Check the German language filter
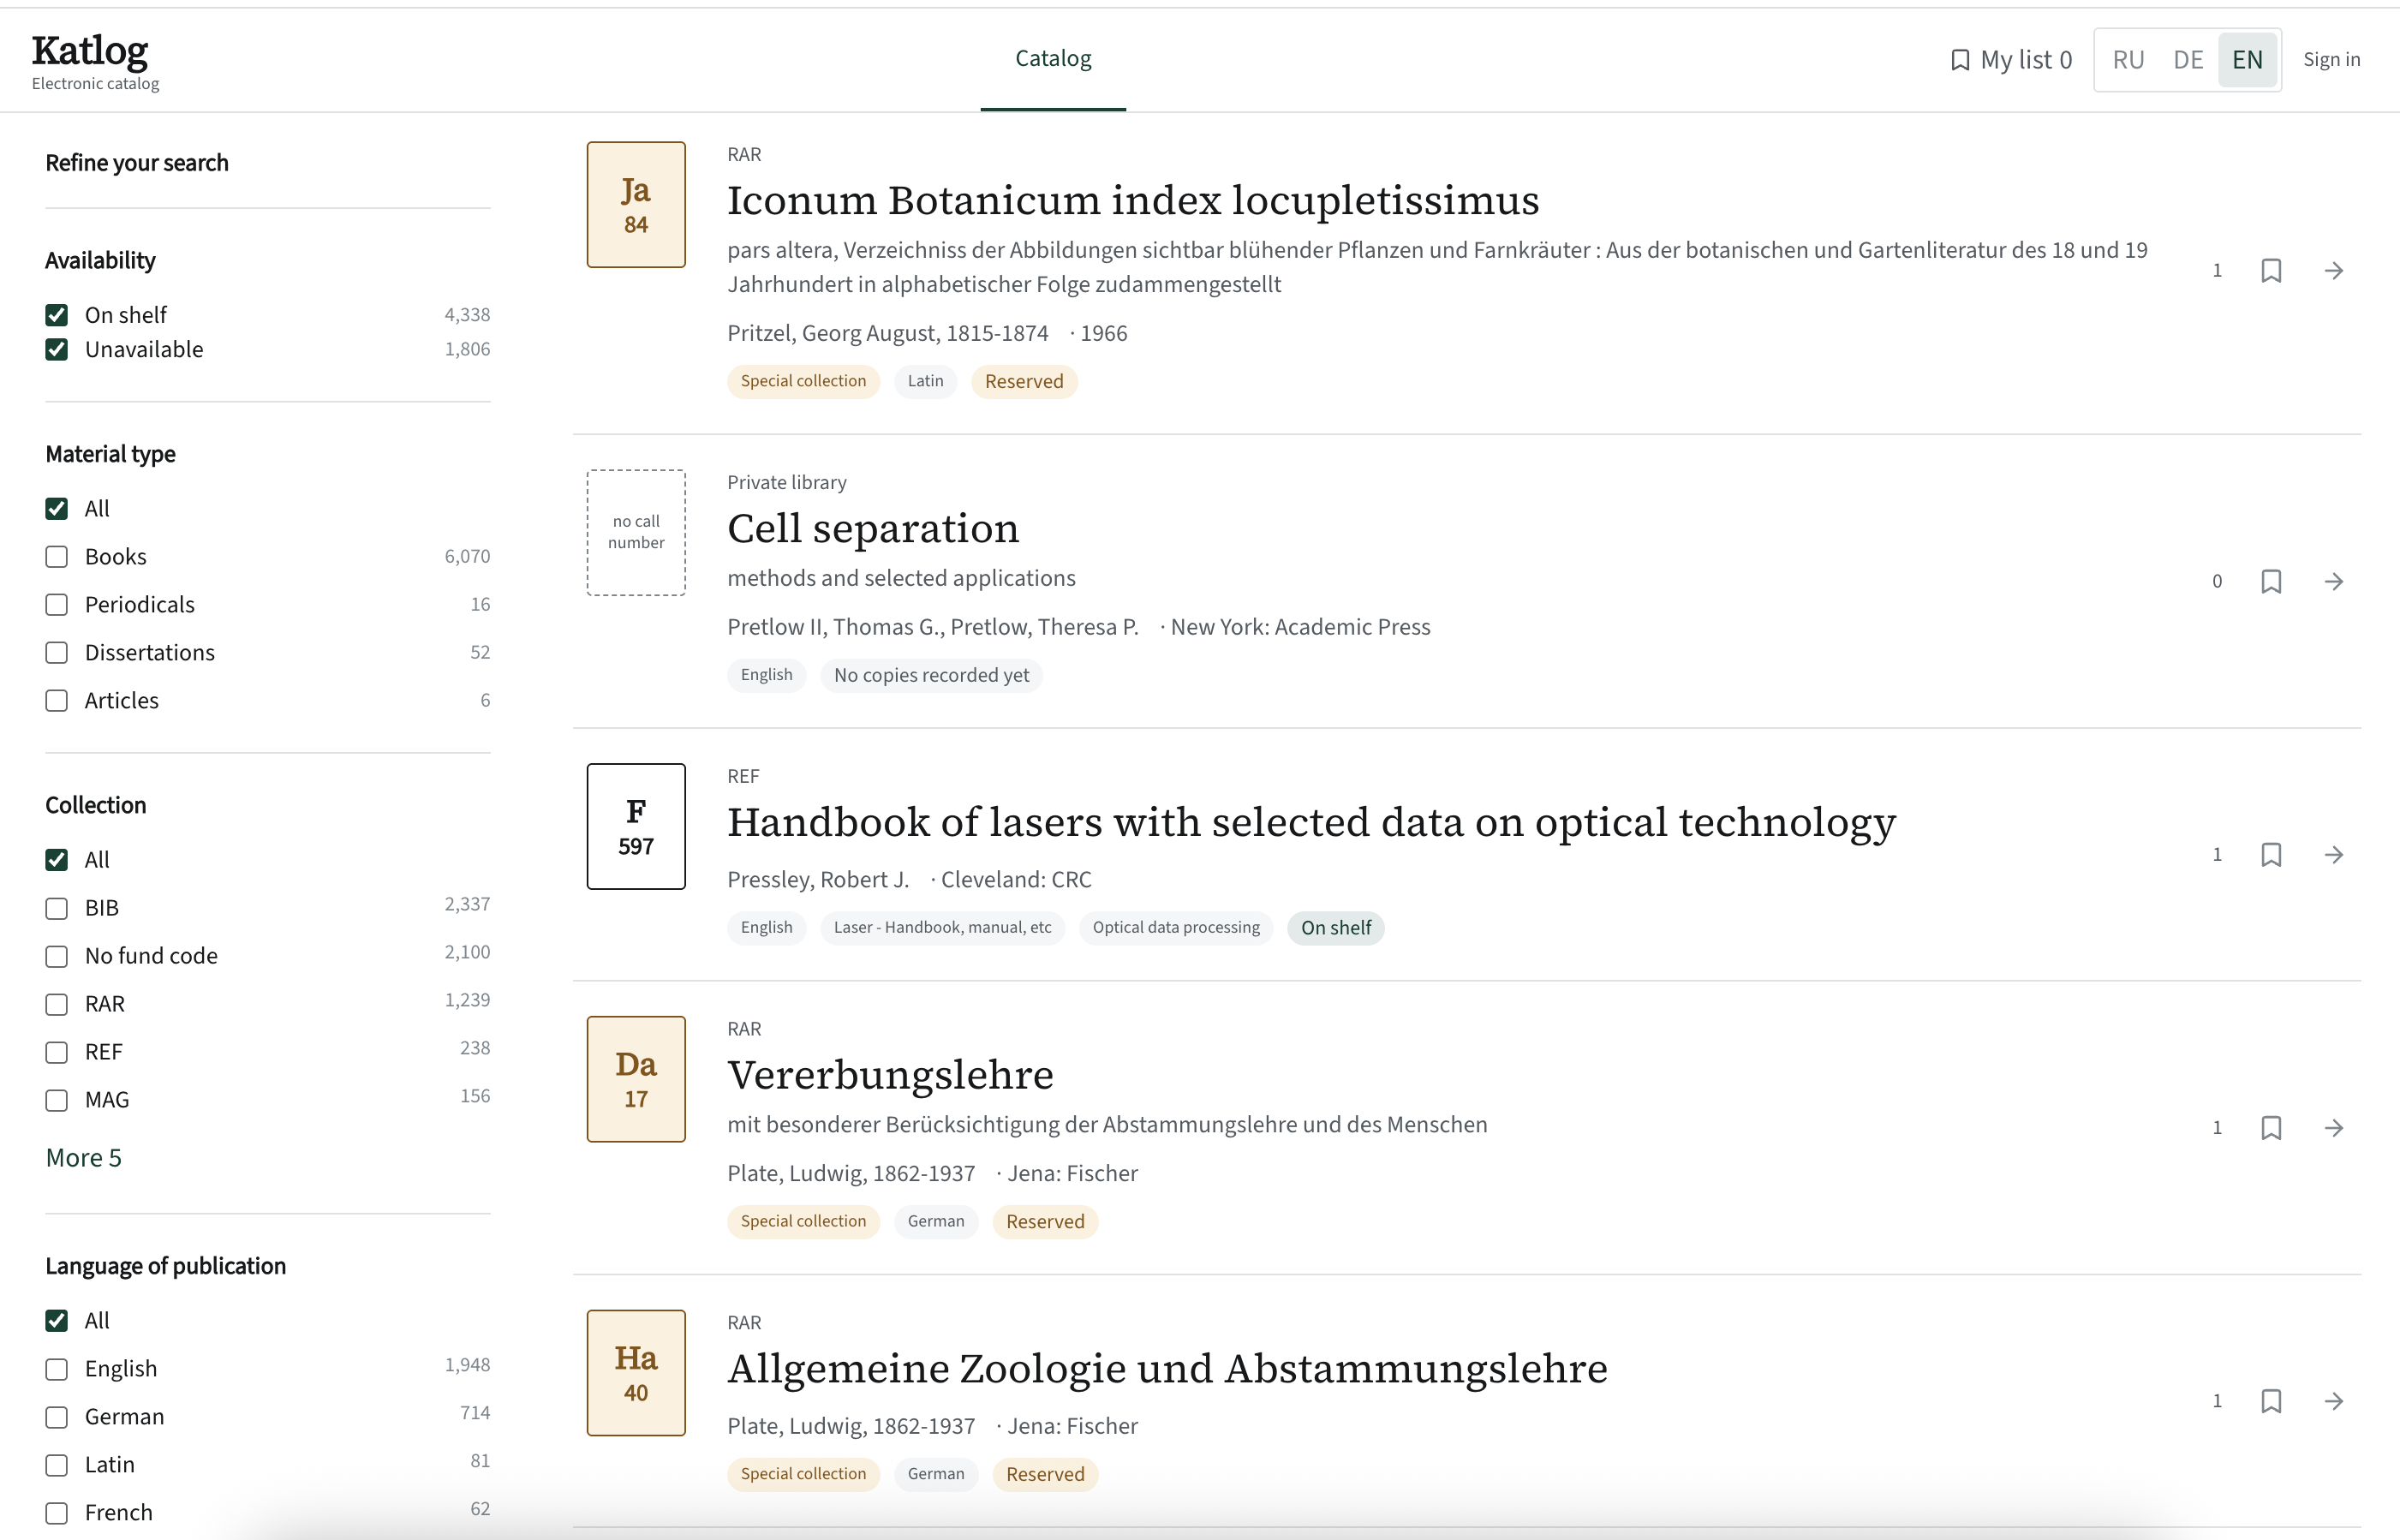This screenshot has width=2400, height=1540. point(57,1417)
